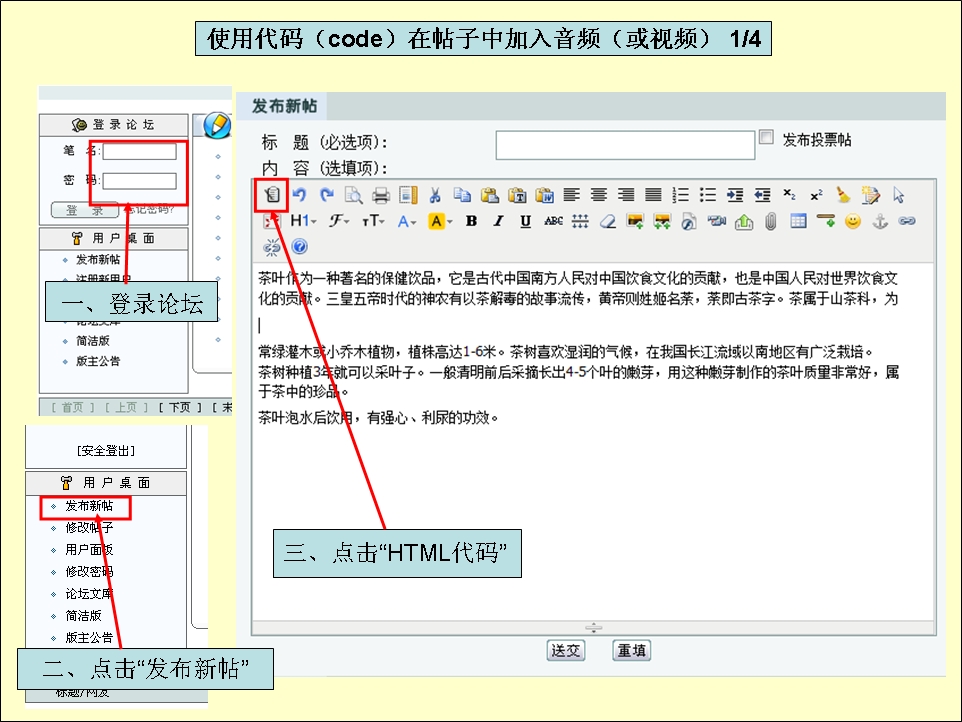Choose the paste as plain text icon
962x722 pixels.
click(x=517, y=195)
